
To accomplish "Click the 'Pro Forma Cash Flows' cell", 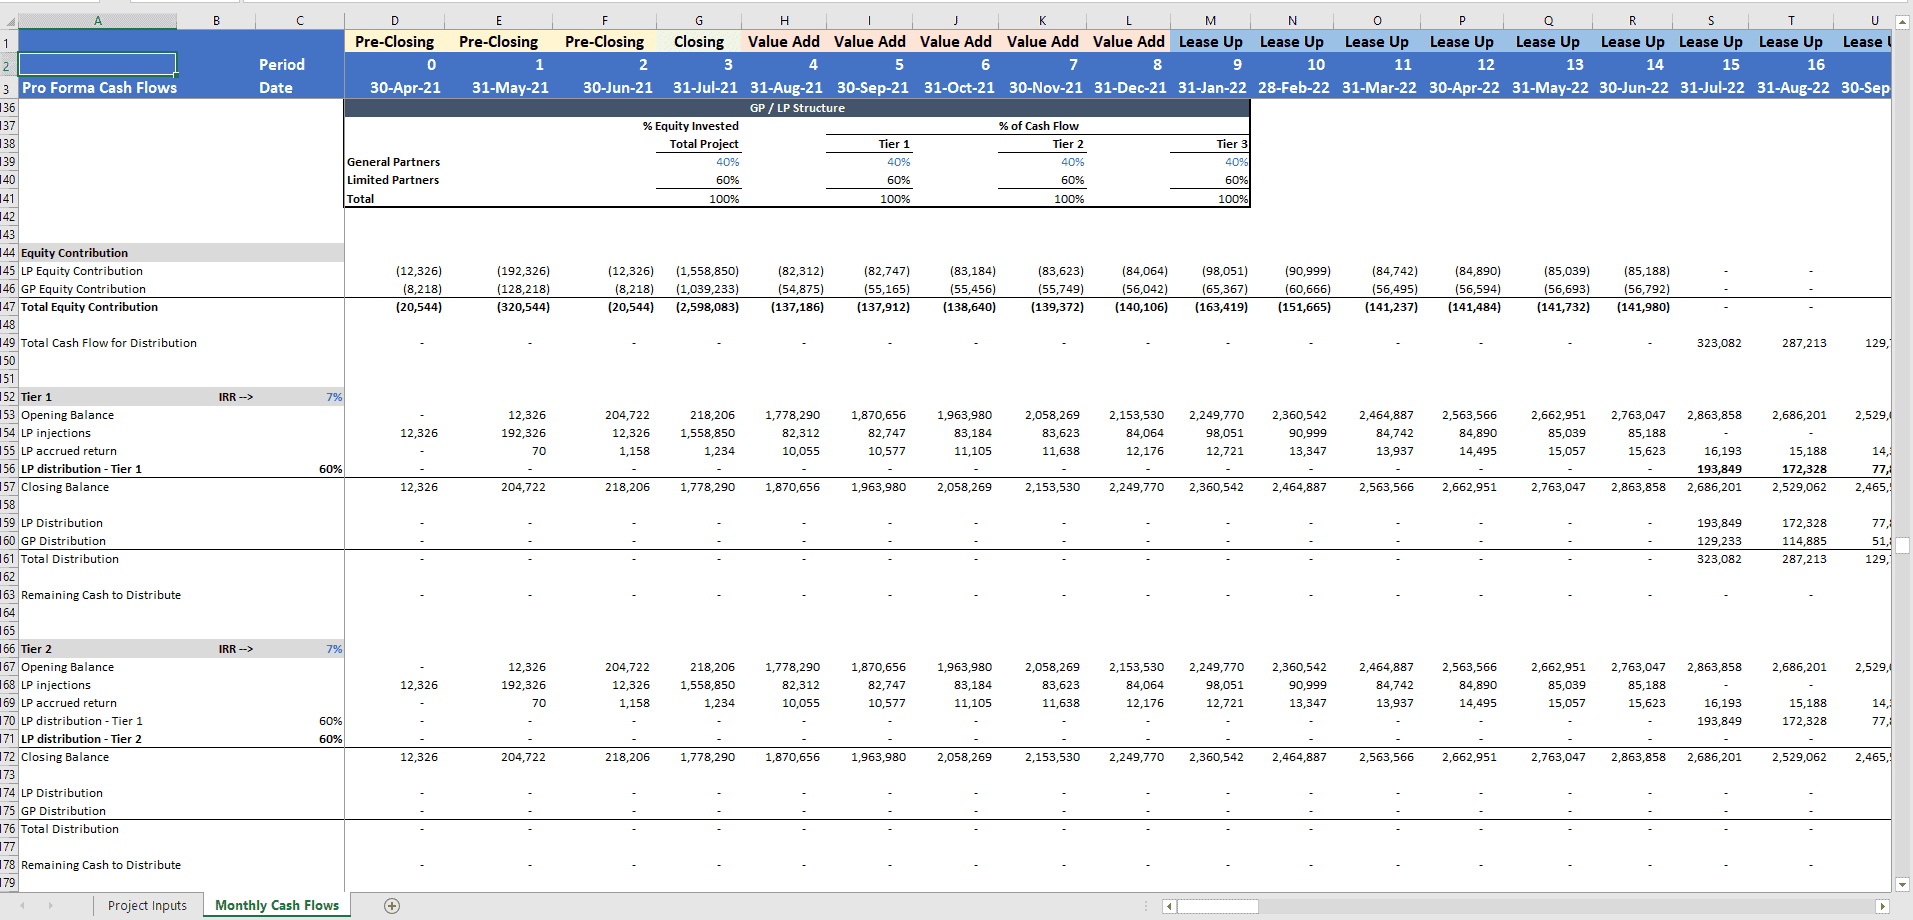I will (99, 88).
